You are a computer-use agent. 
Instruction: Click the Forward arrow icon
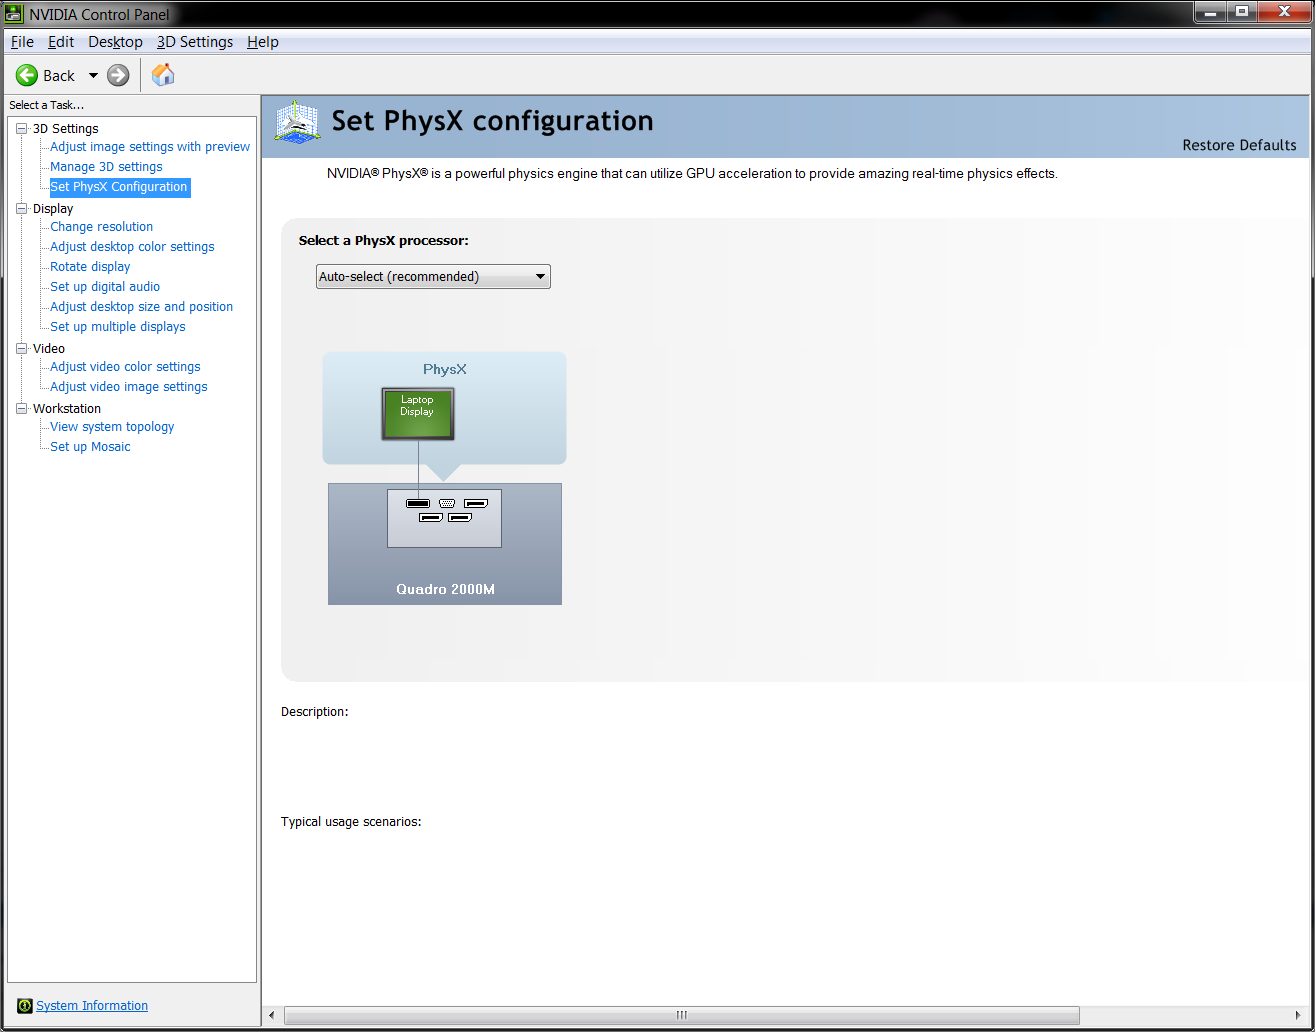click(x=118, y=75)
